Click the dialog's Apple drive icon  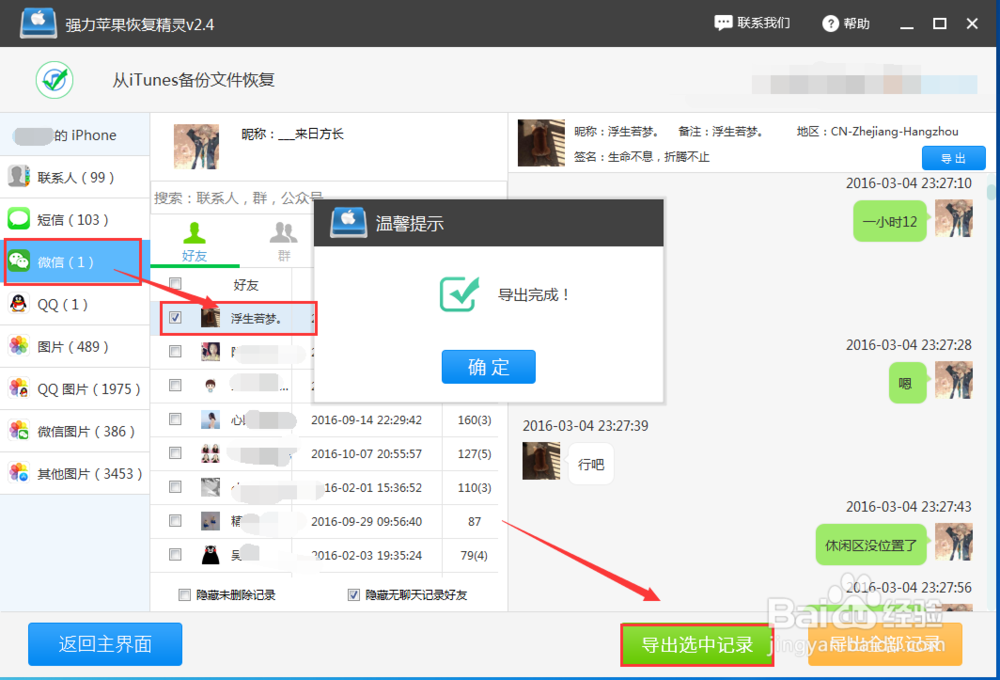click(x=348, y=223)
